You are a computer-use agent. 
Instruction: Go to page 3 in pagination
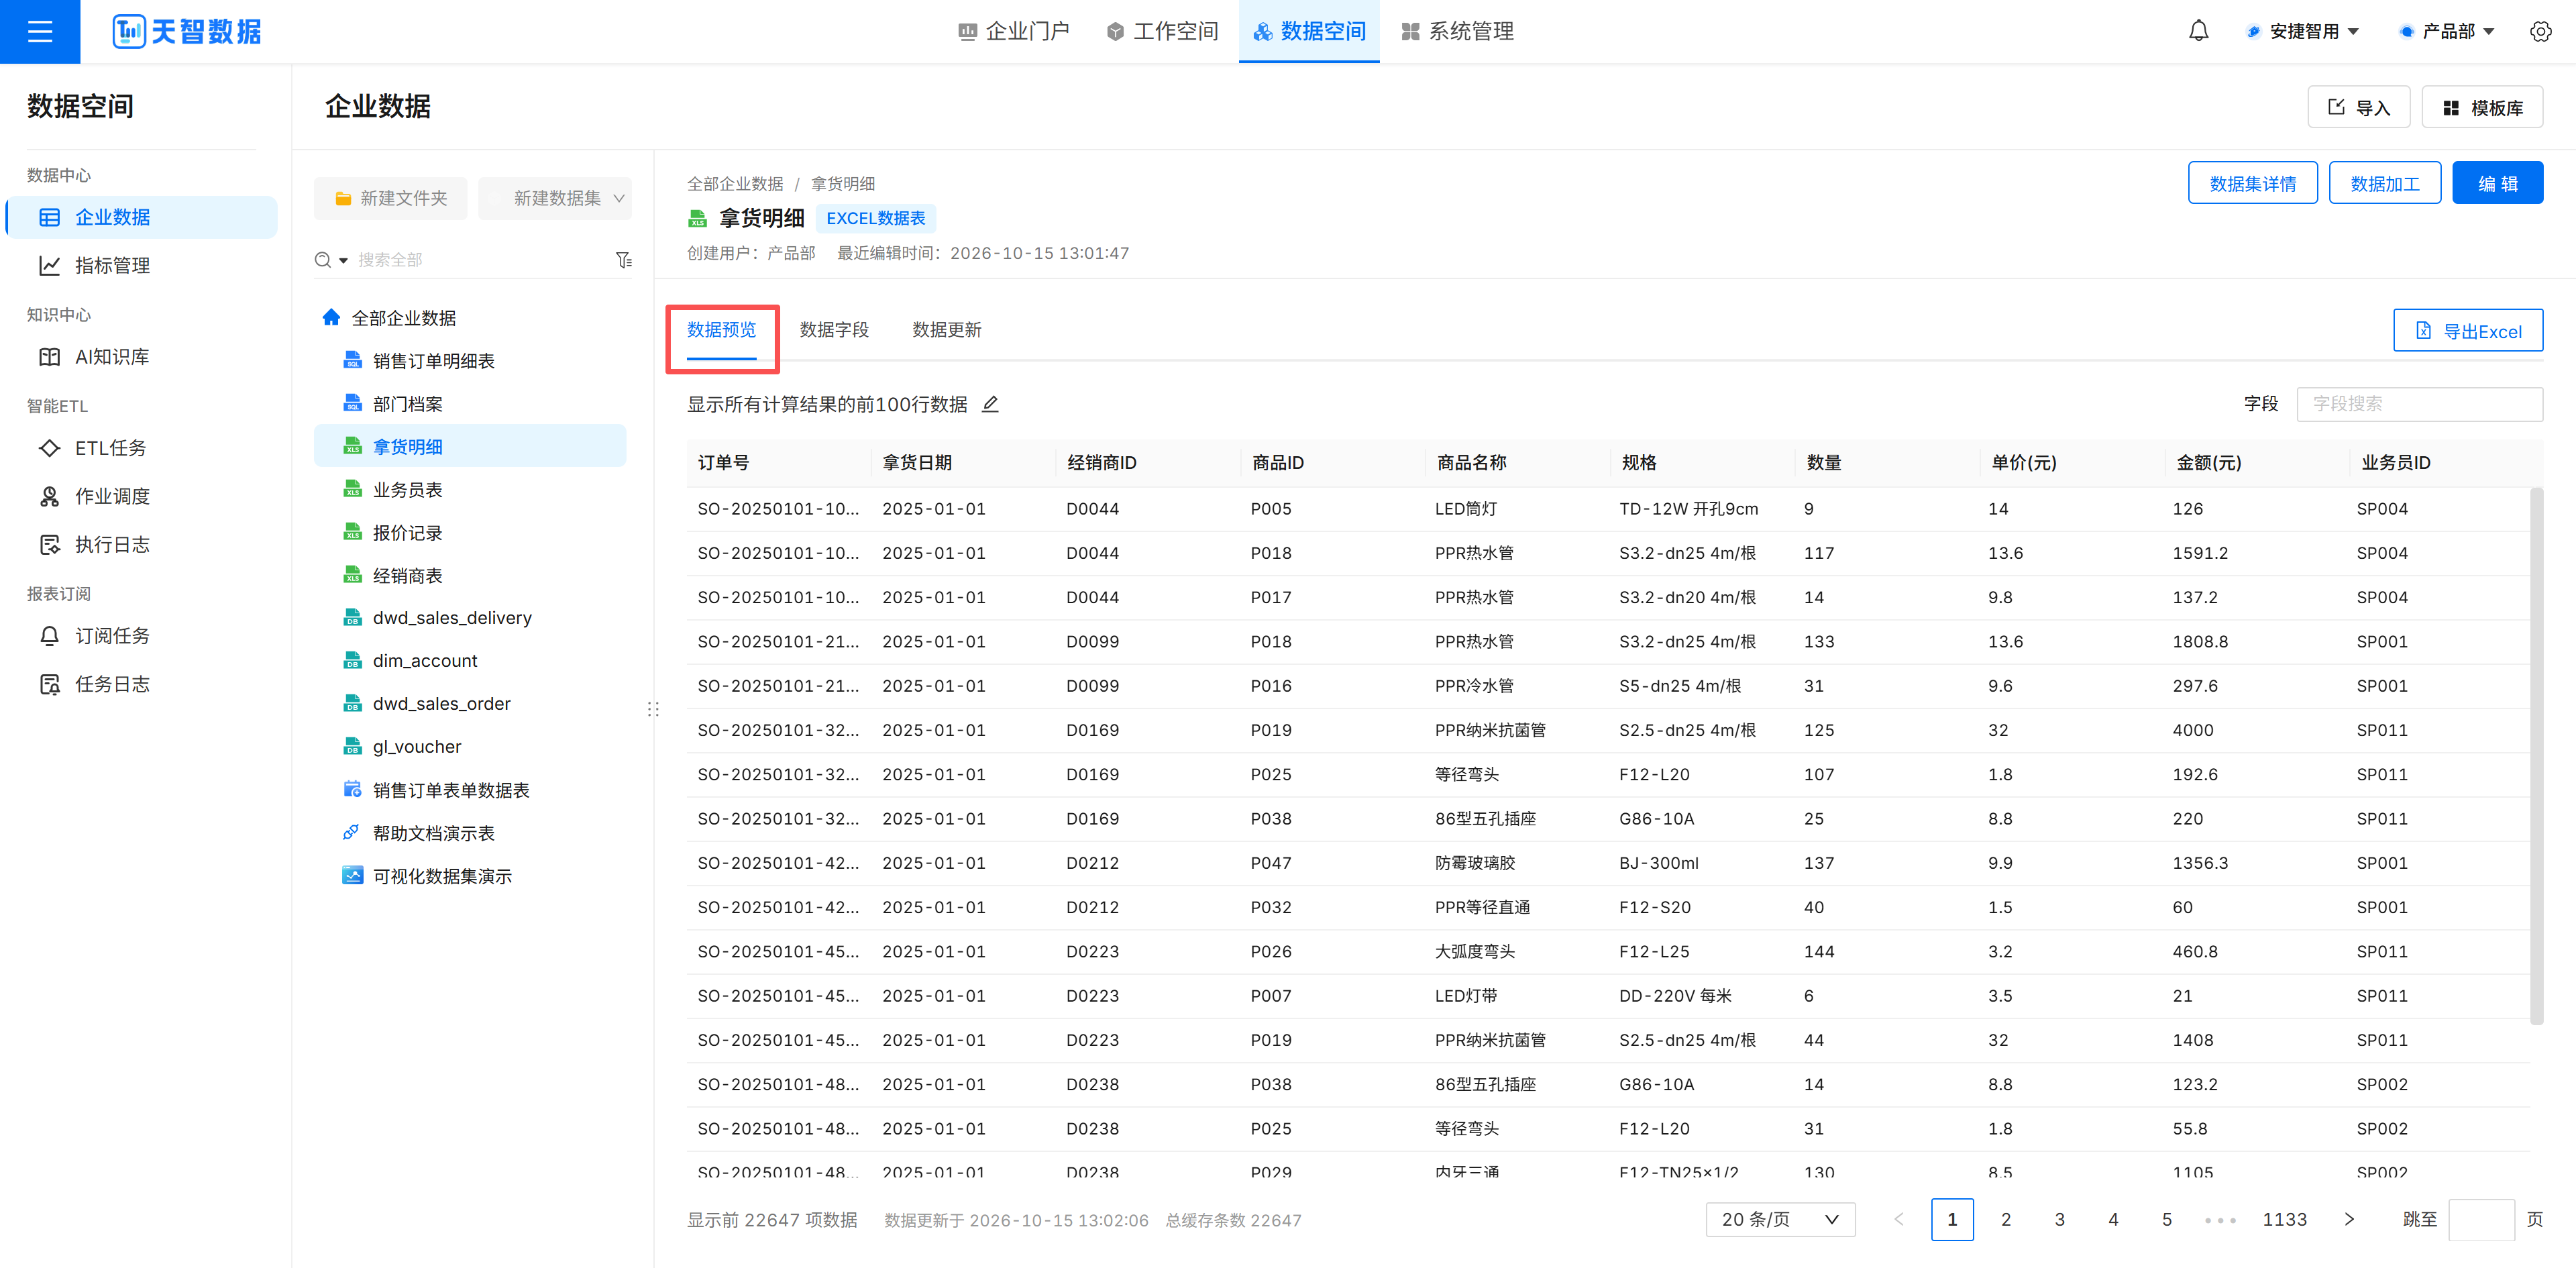(x=2059, y=1219)
